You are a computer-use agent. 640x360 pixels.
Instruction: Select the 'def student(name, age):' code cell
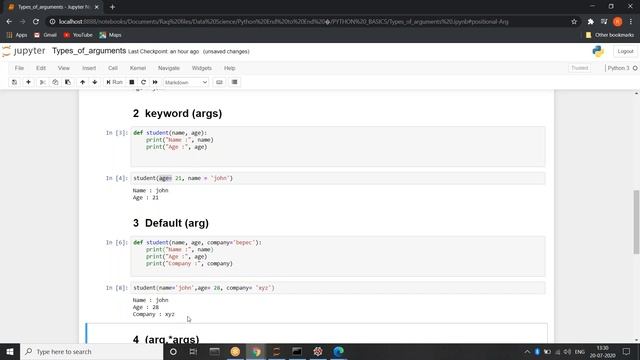click(338, 147)
